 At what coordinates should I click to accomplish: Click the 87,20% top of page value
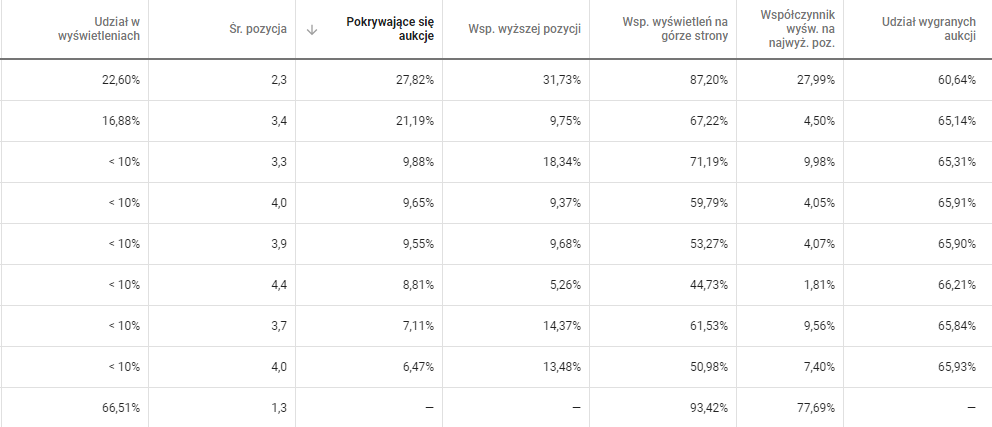[x=709, y=80]
